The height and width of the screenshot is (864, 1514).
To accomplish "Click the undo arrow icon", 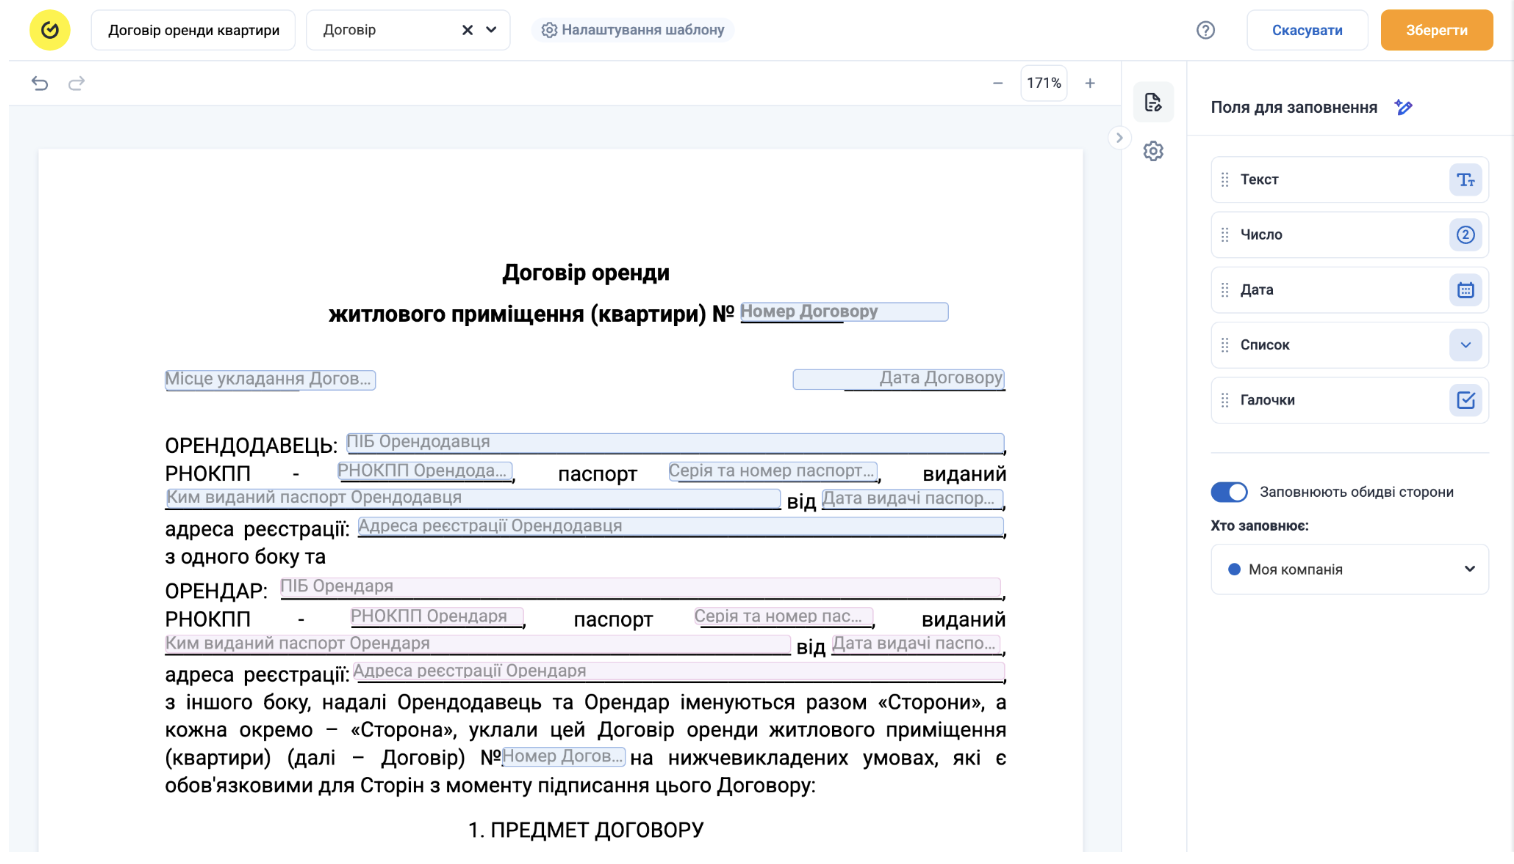I will tap(40, 83).
